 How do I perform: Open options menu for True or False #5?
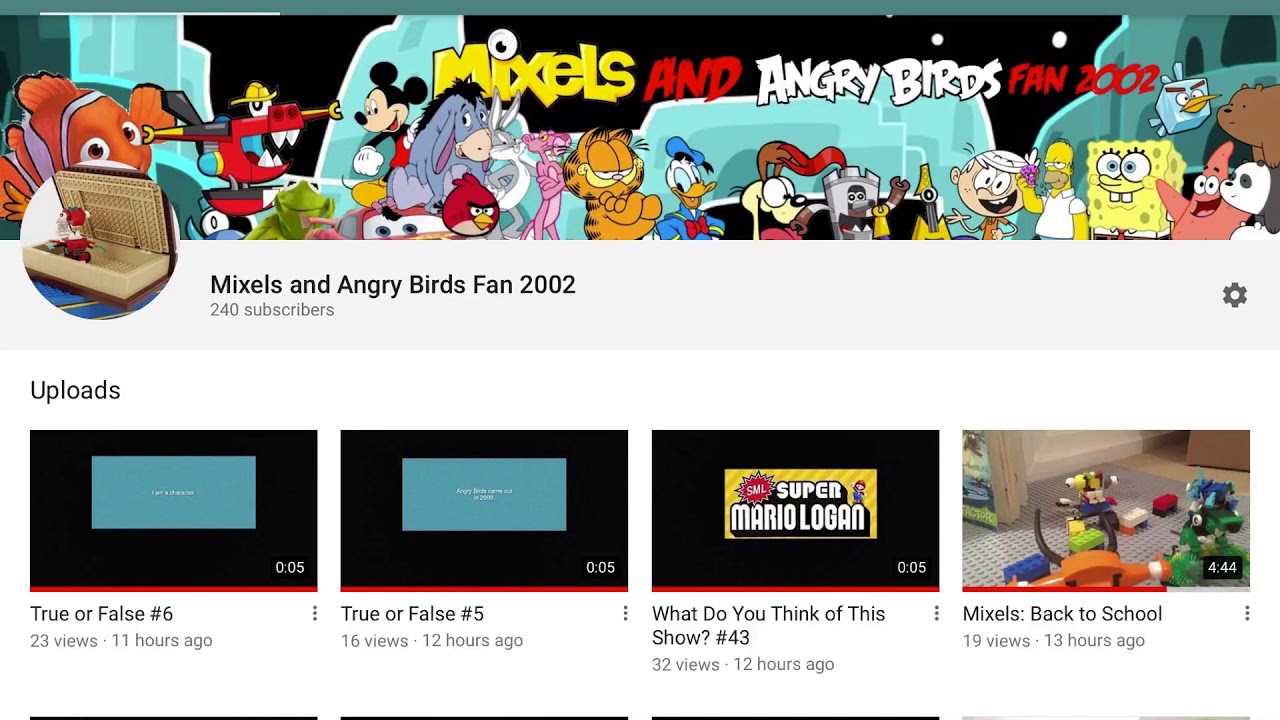click(x=625, y=613)
